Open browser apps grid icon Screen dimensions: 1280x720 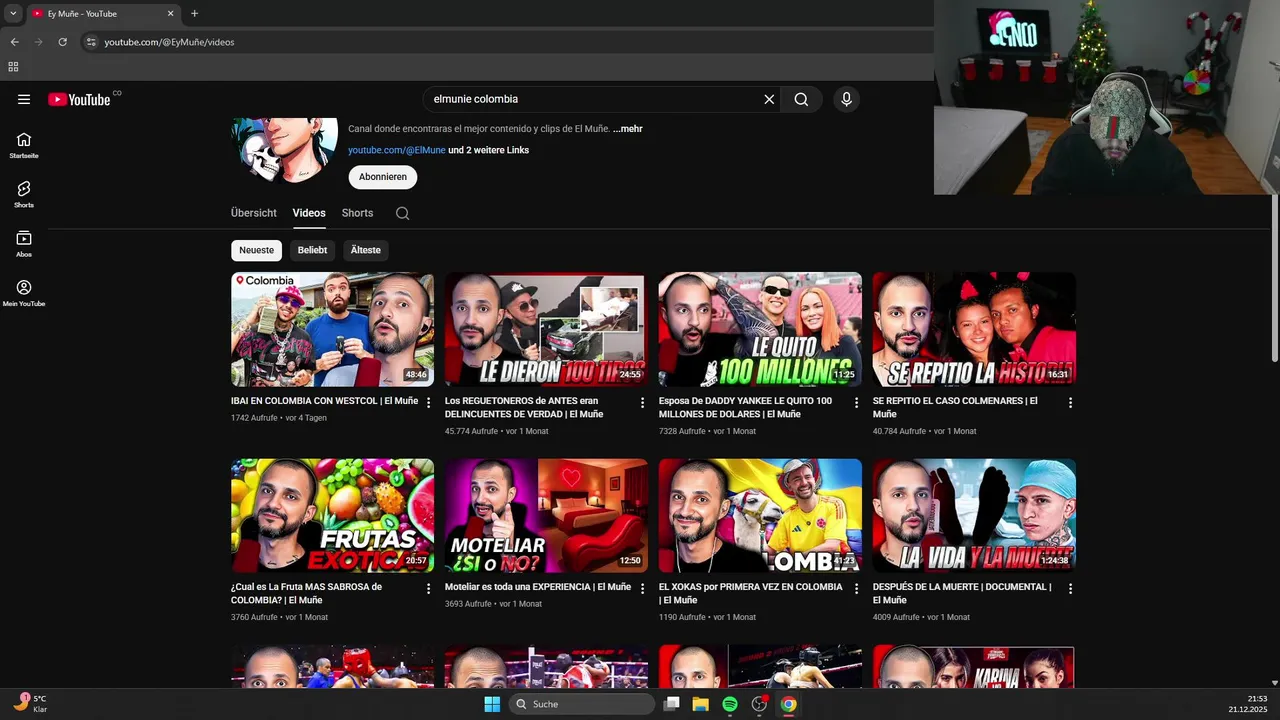pyautogui.click(x=13, y=67)
